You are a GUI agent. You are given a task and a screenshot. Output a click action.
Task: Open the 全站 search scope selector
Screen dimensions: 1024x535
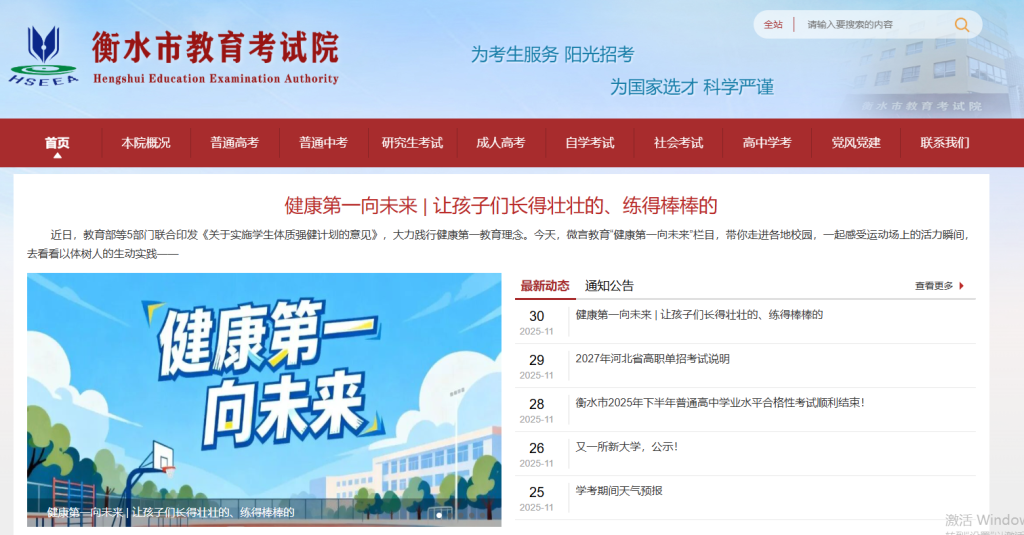pyautogui.click(x=773, y=25)
